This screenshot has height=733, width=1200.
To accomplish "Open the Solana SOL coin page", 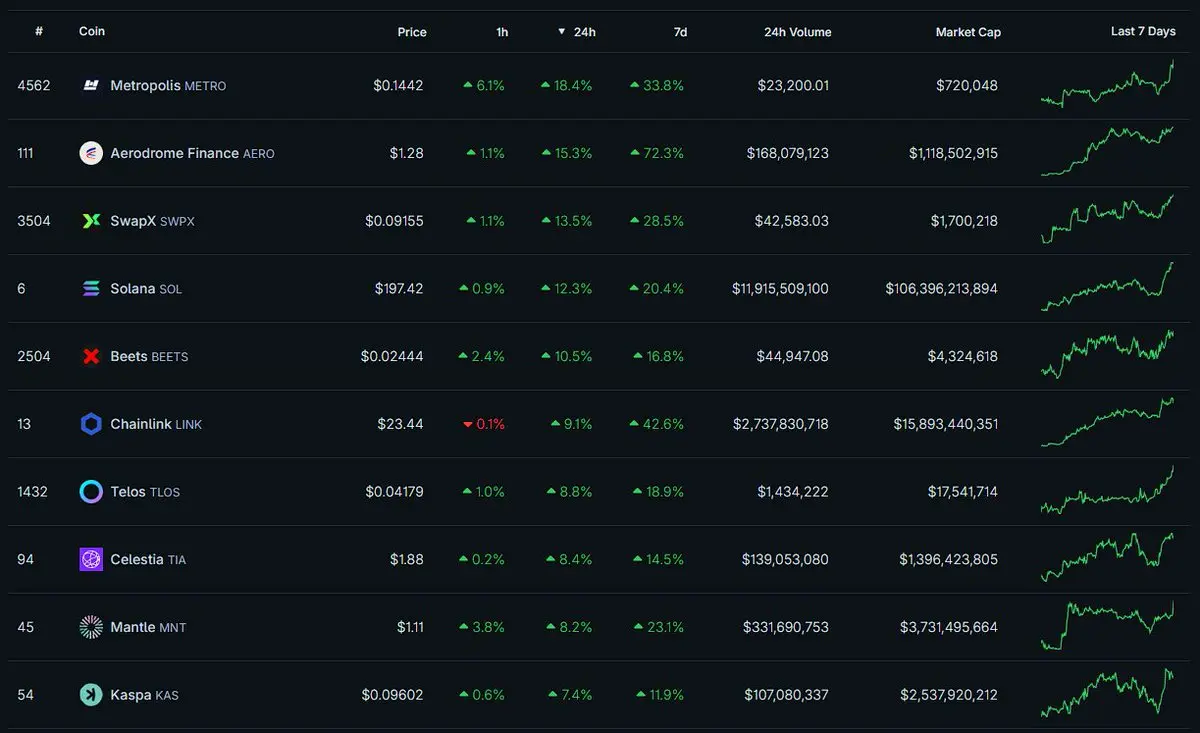I will click(146, 288).
